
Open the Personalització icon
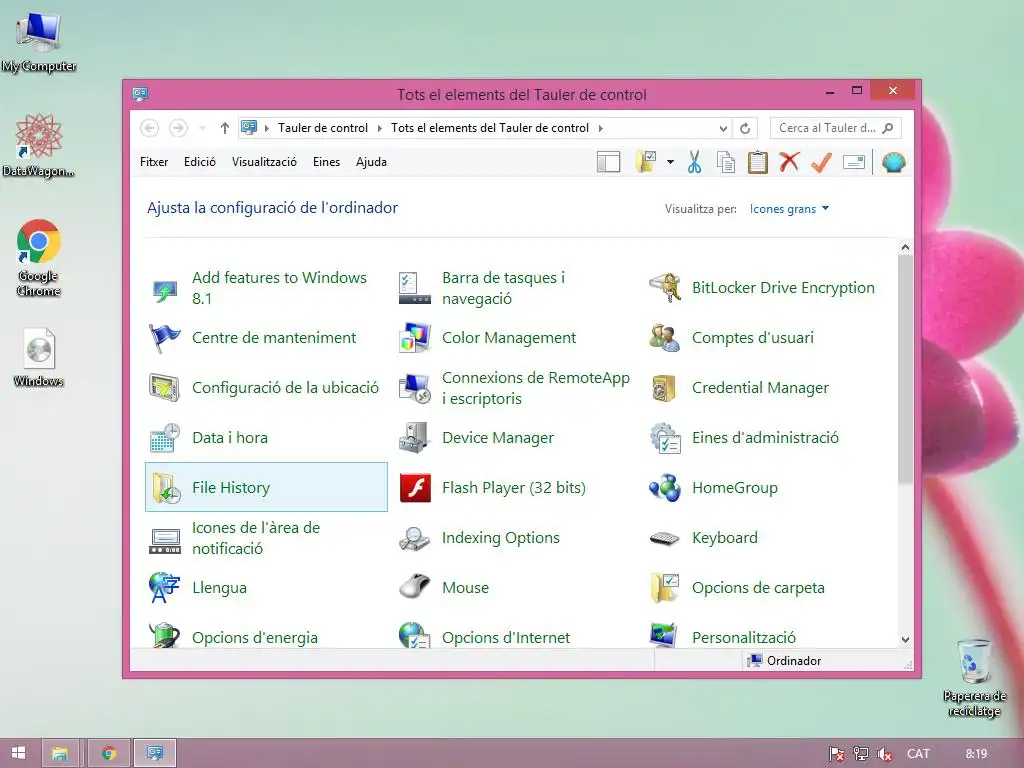tap(664, 635)
